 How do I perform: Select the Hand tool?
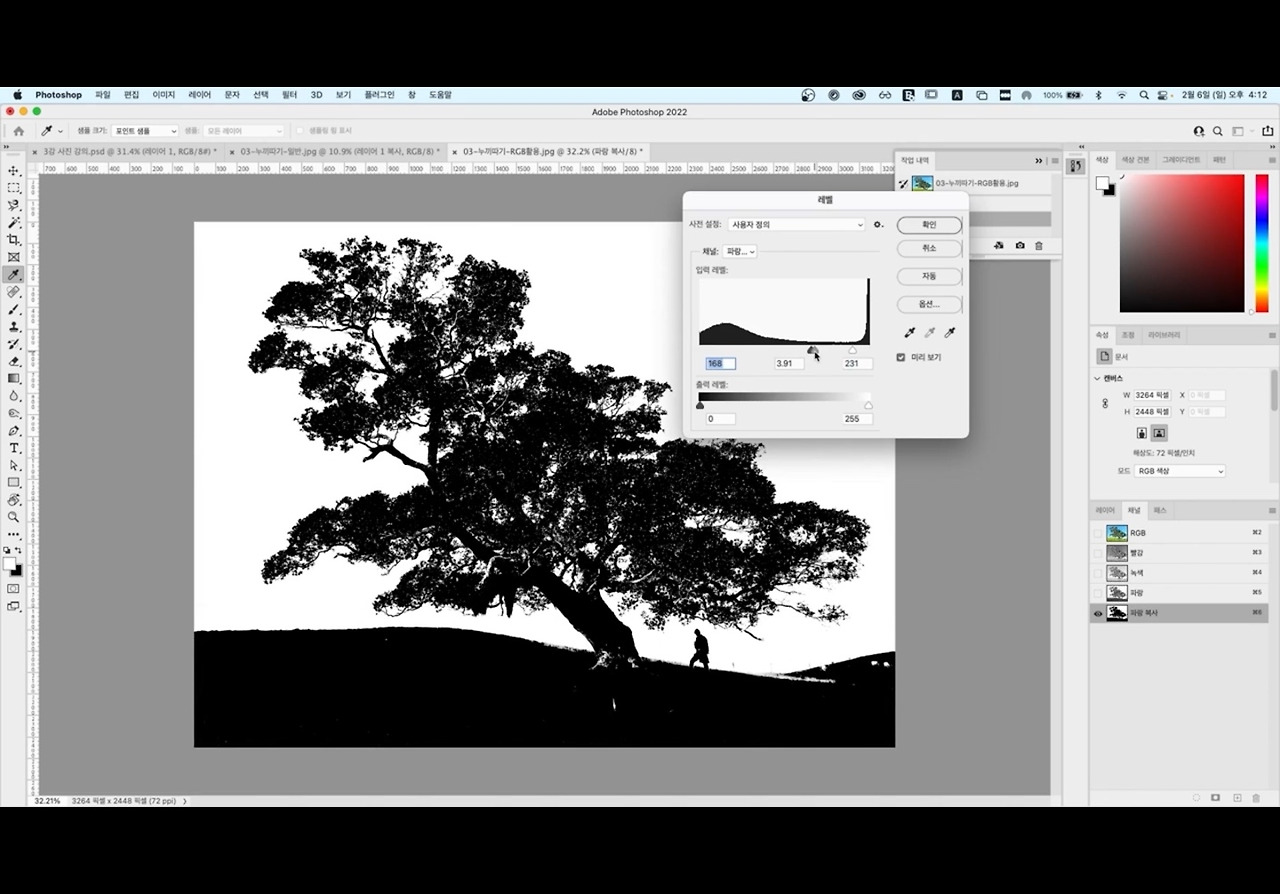point(14,500)
